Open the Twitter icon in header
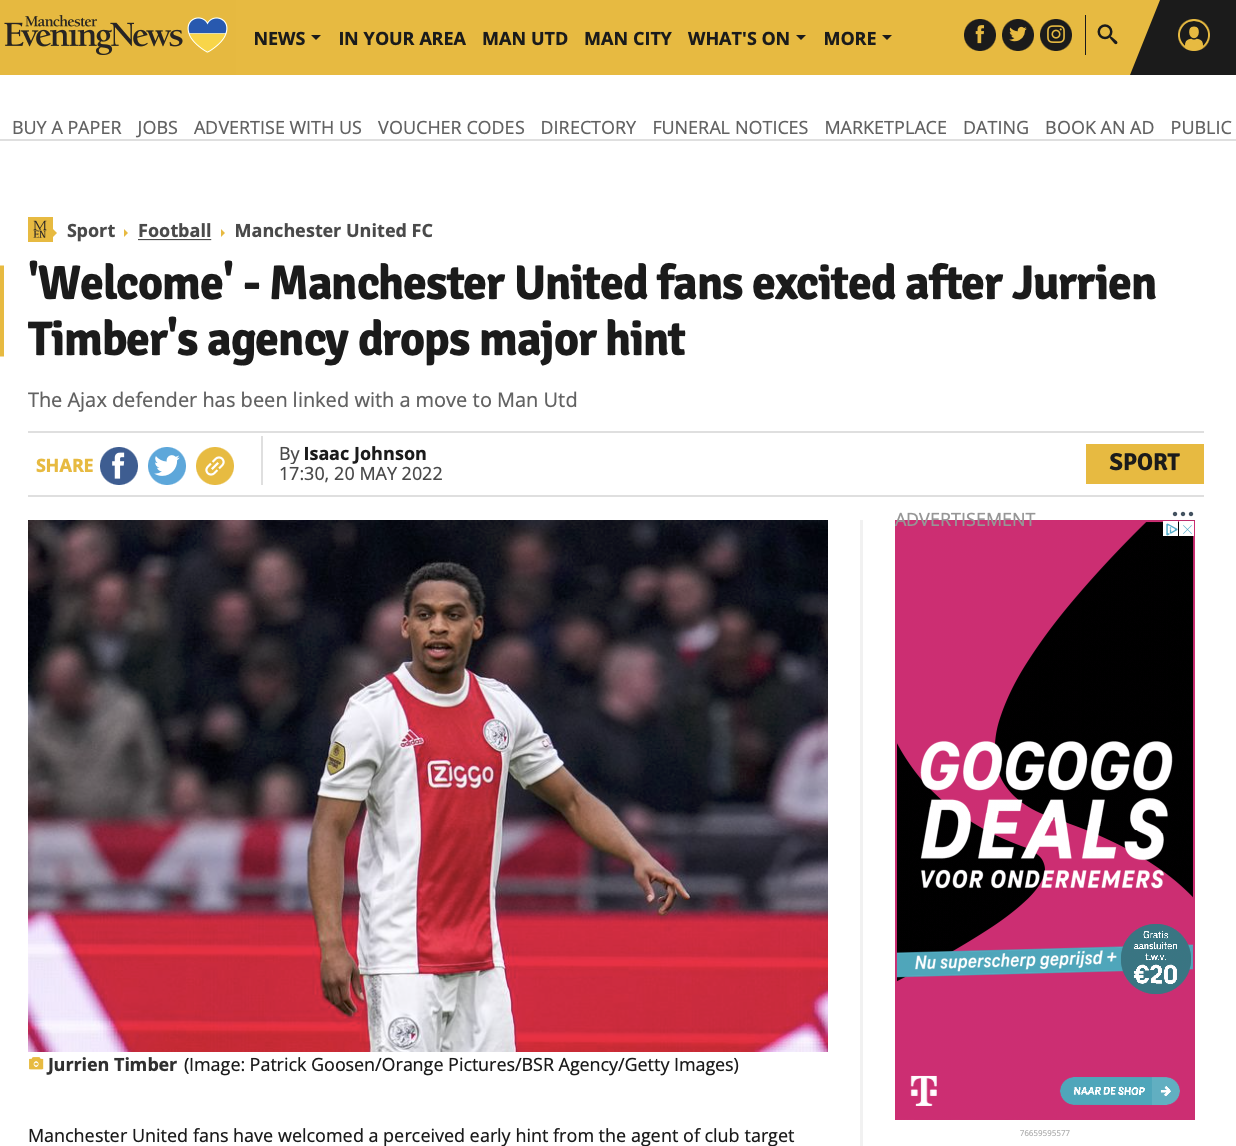Screen dimensions: 1236x1146 tap(1018, 35)
